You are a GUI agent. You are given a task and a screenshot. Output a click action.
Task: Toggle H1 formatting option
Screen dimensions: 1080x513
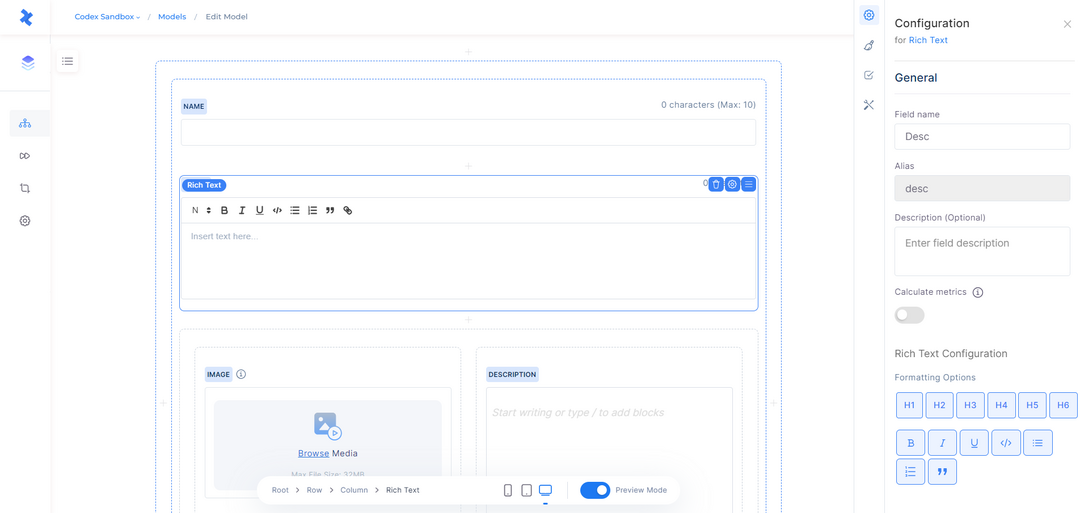[x=909, y=406]
